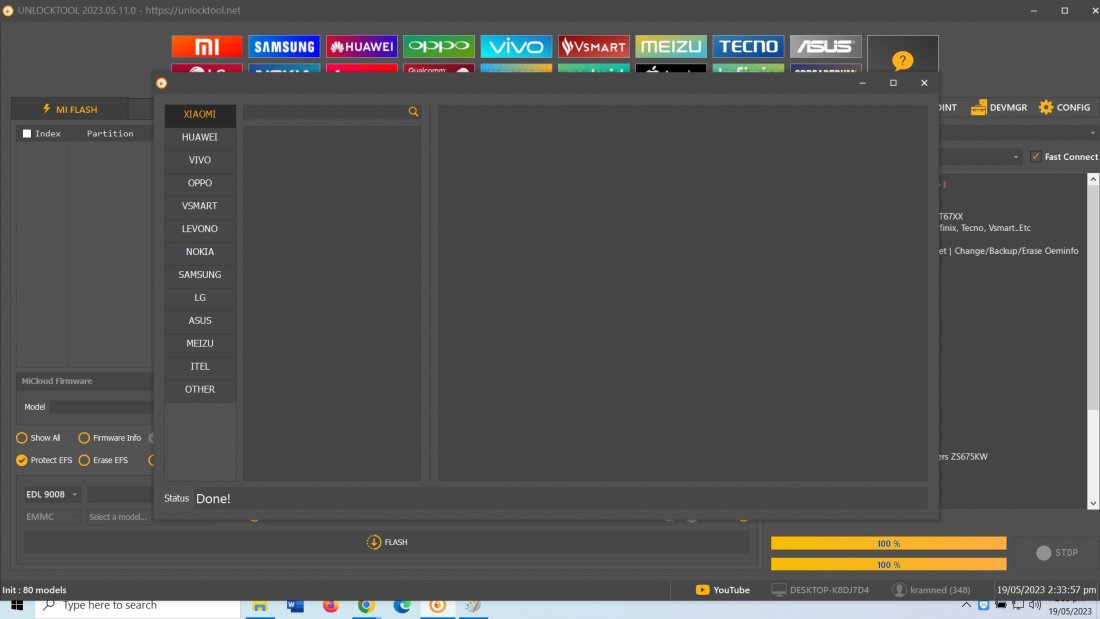Select NOKIA in the brand list
The image size is (1100, 619).
(x=200, y=251)
